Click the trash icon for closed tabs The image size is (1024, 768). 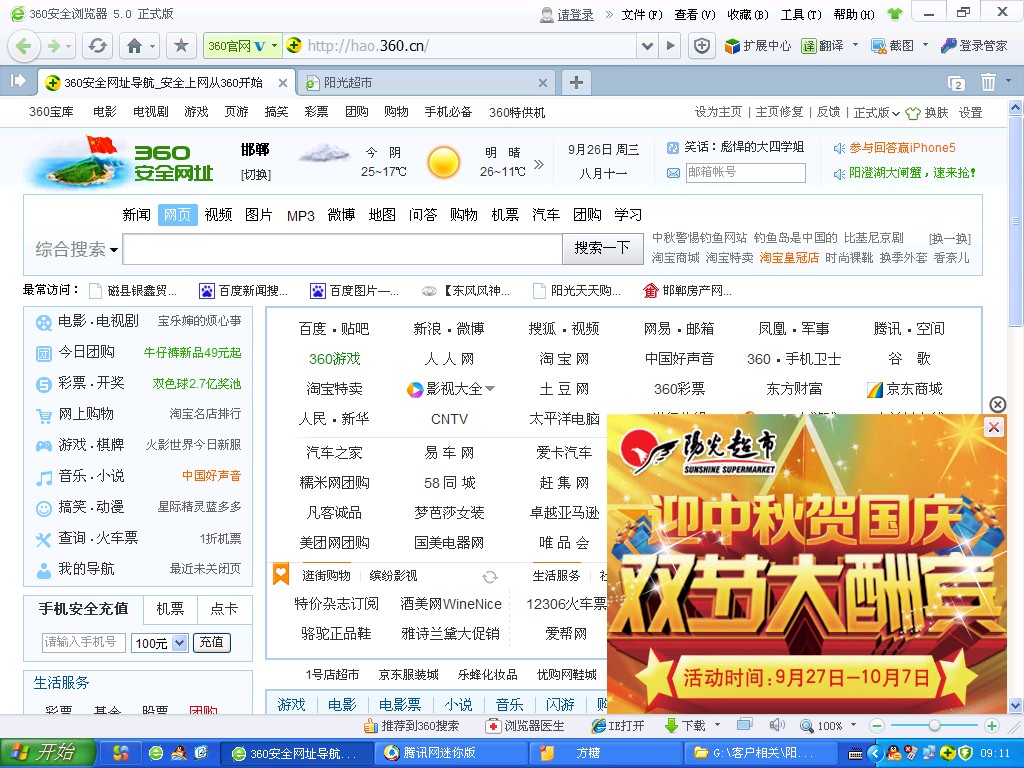(988, 82)
